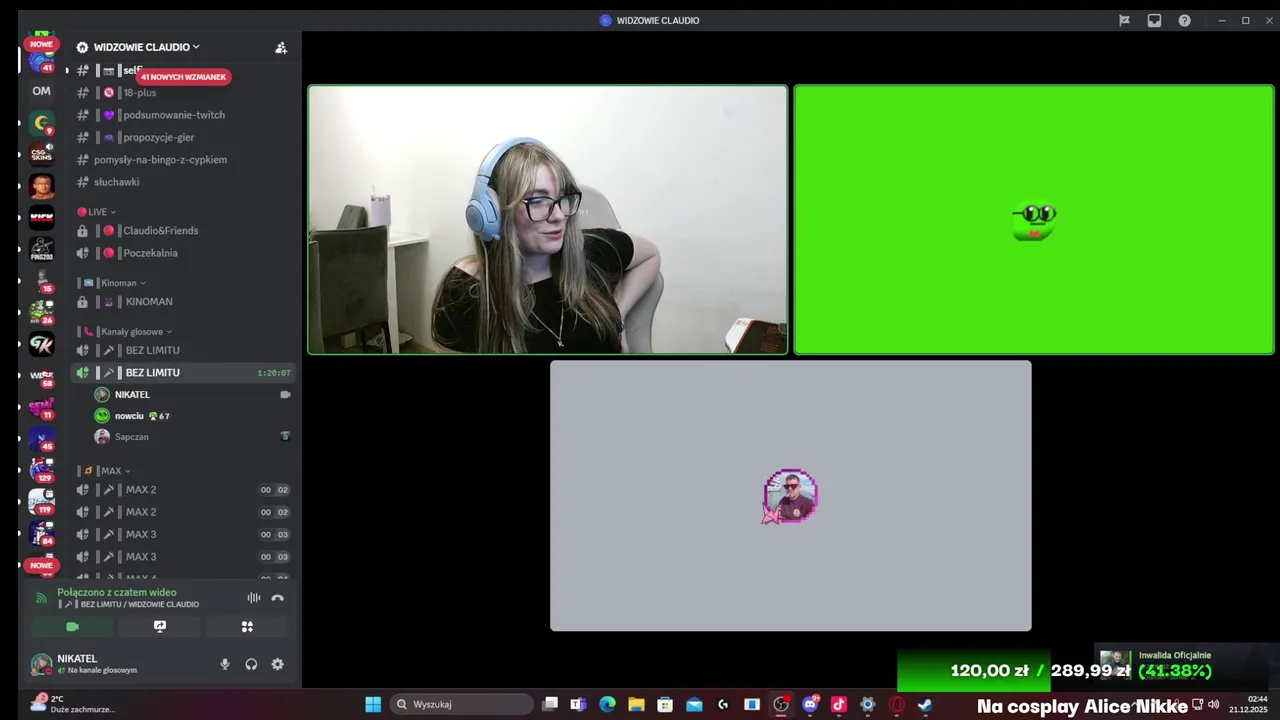Screen dimensions: 1280x720
Task: Open the weather widget showing 2°C
Action: pyautogui.click(x=73, y=704)
